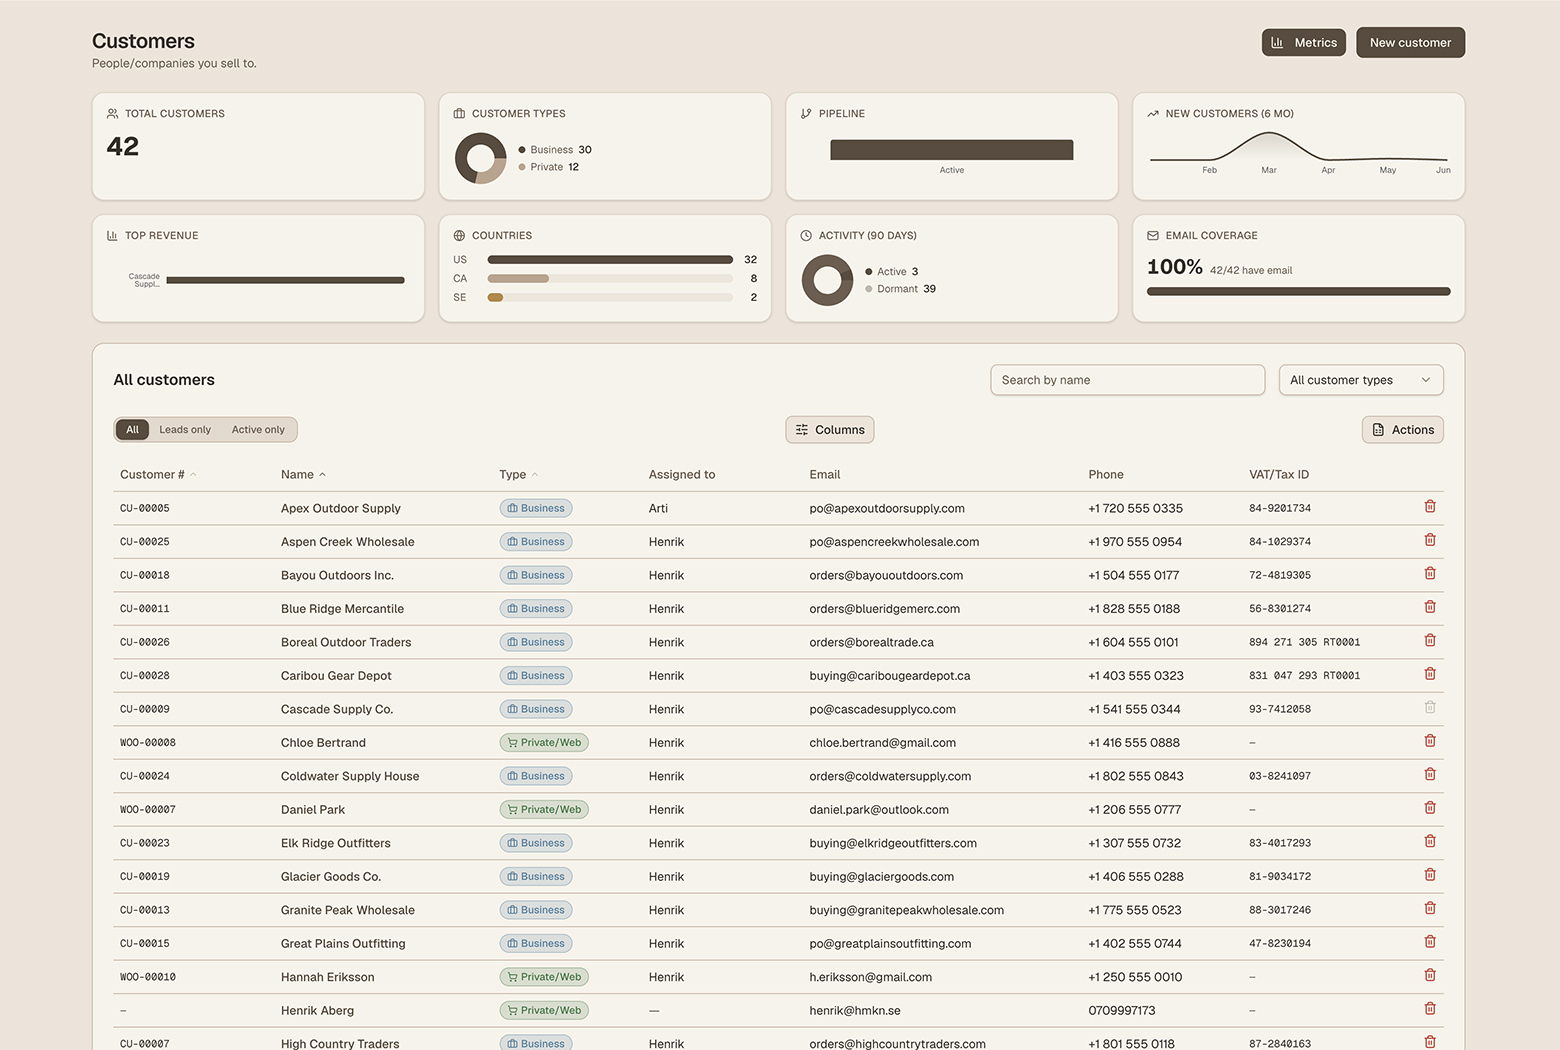Trash icon for Coldwater Supply House

click(x=1430, y=775)
